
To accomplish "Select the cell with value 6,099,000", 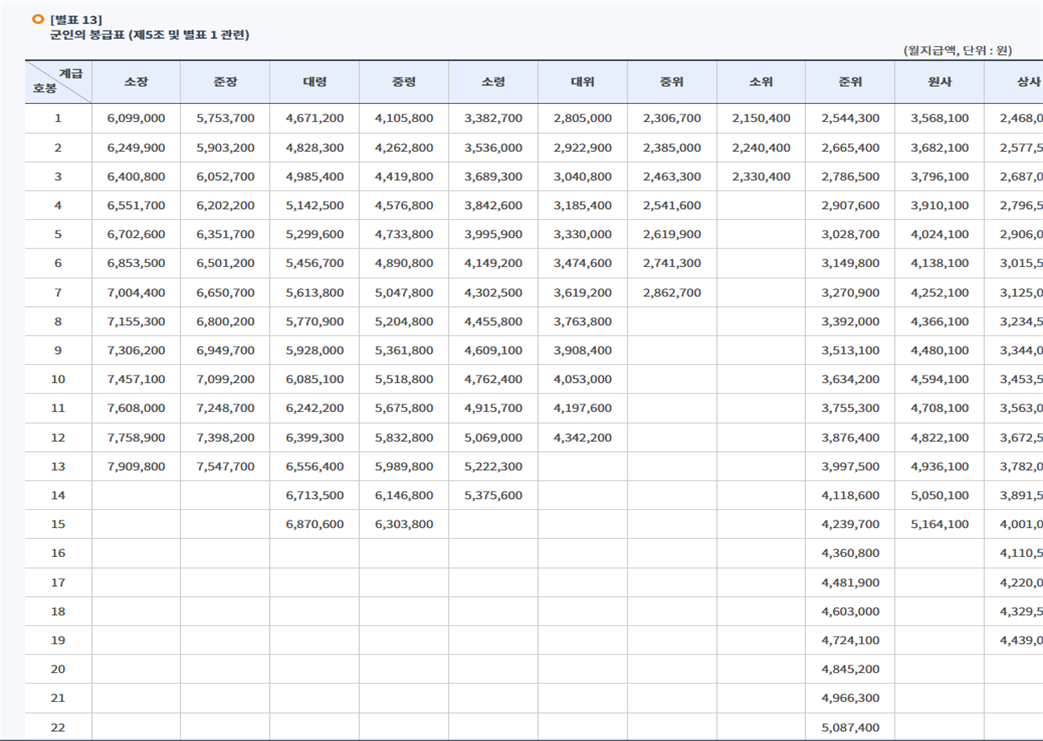I will coord(136,118).
